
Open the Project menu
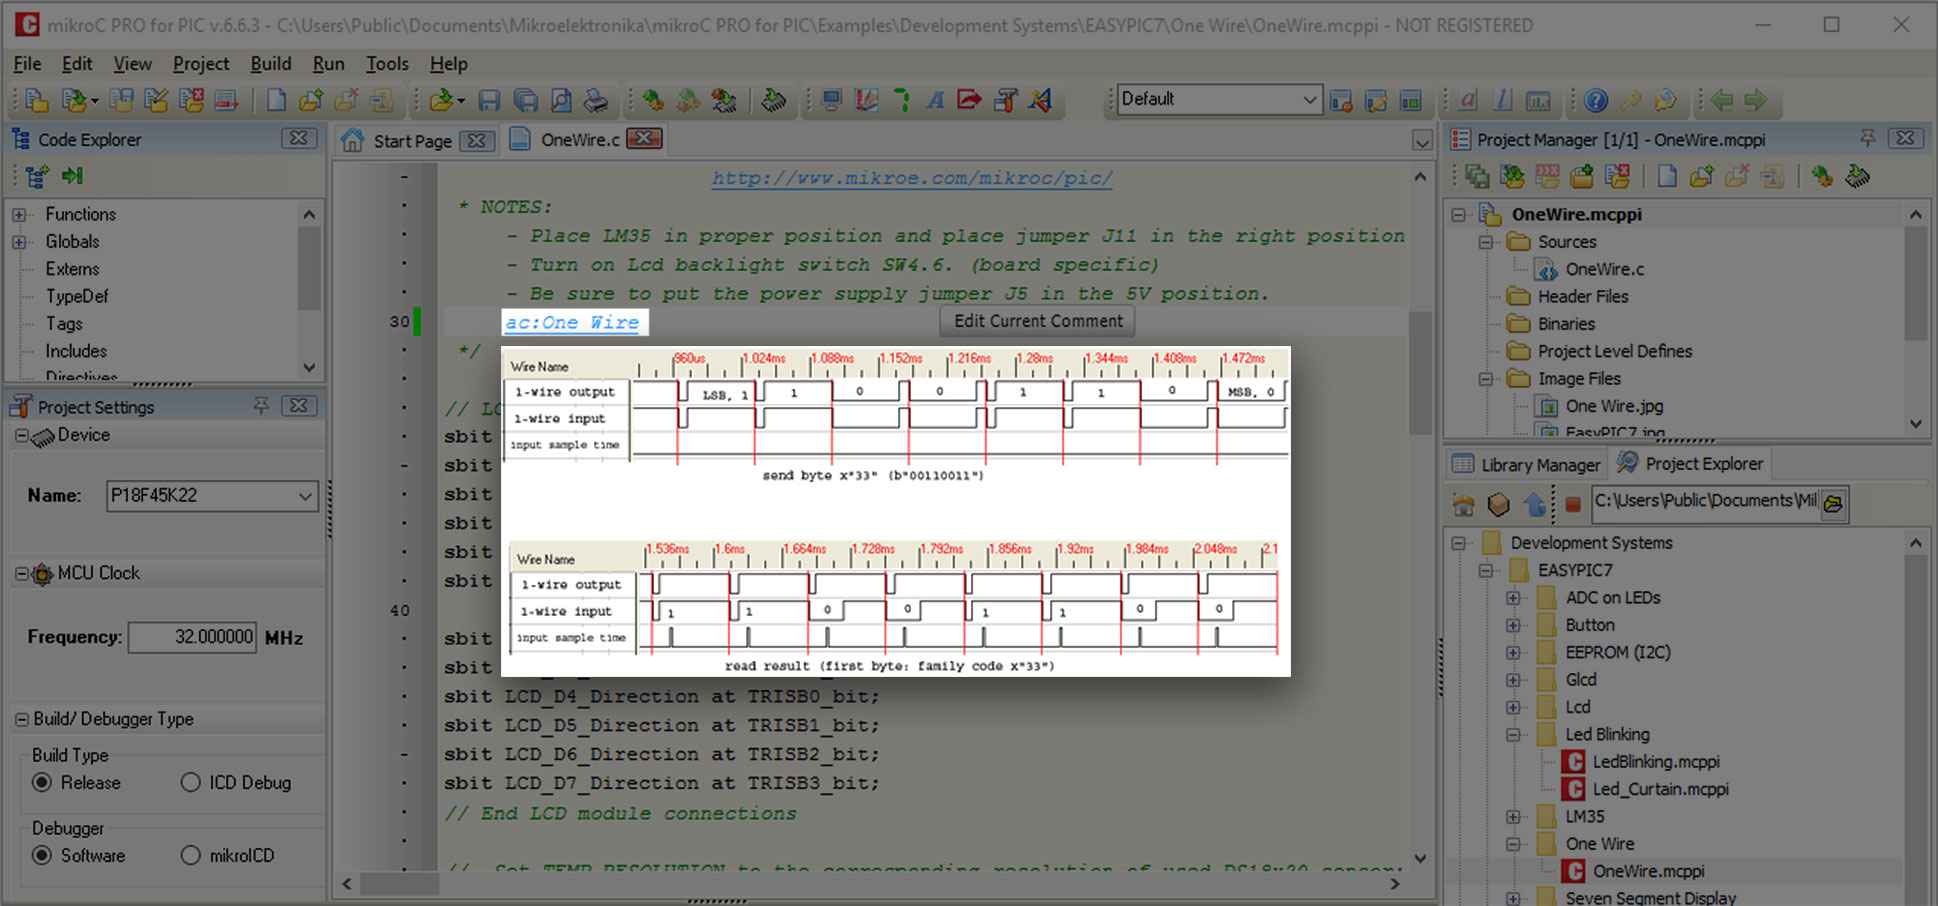(201, 64)
